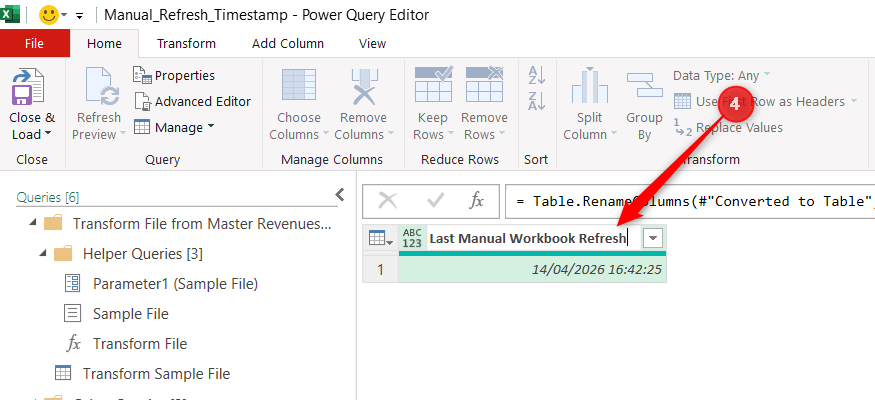Collapse the Helper Queries [3] folder
The height and width of the screenshot is (400, 875).
click(42, 253)
